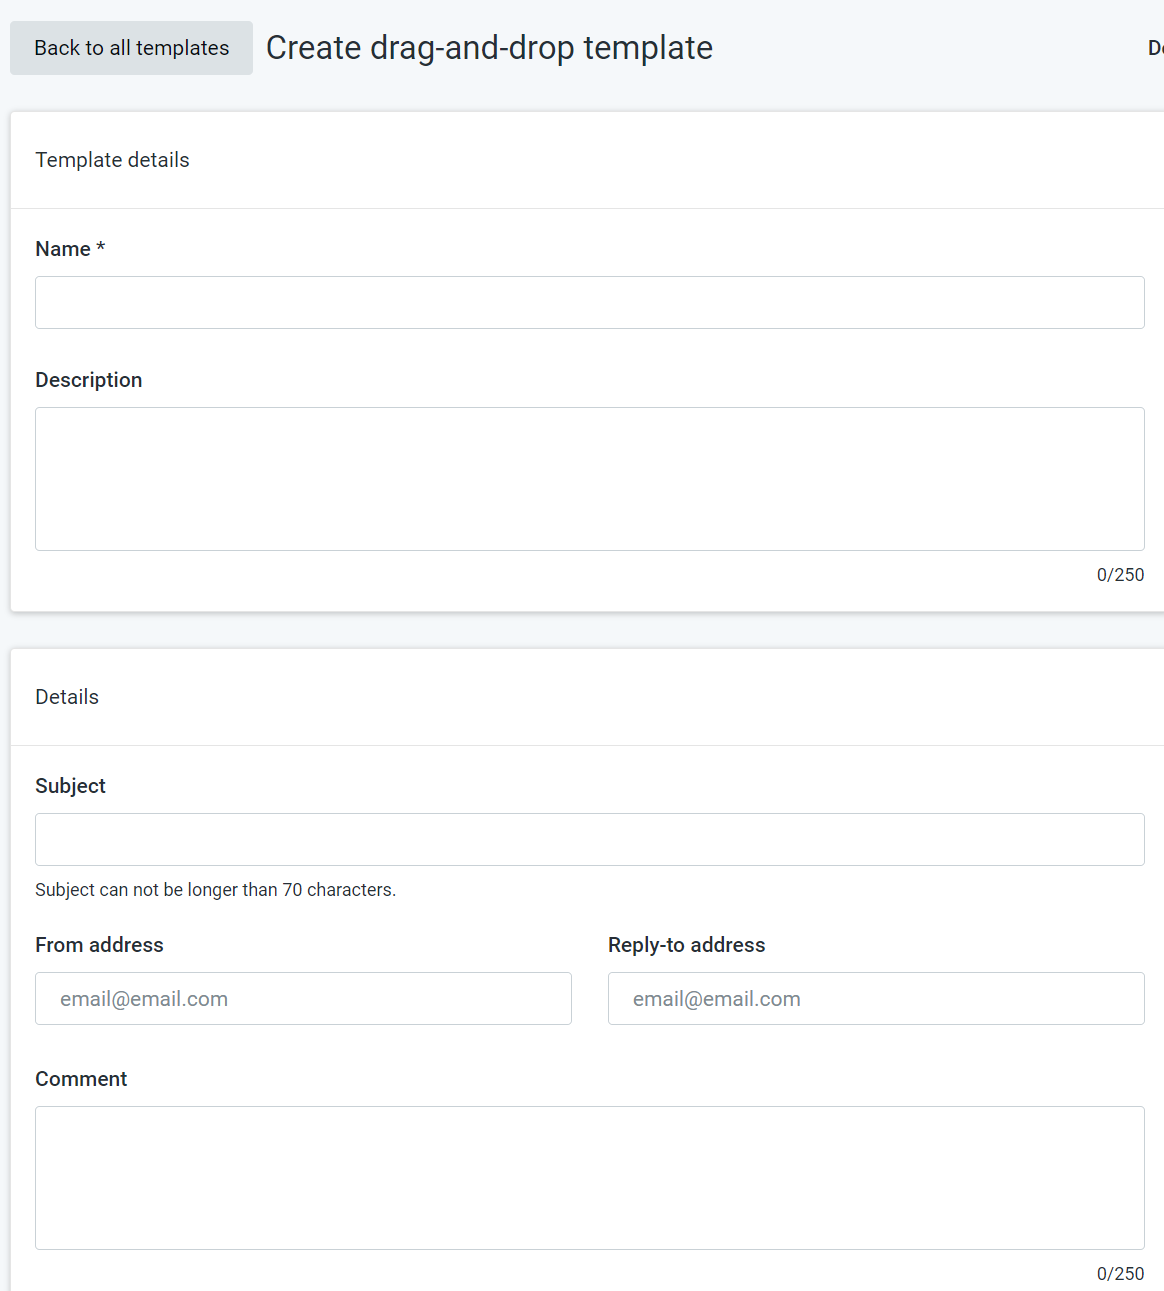The width and height of the screenshot is (1164, 1291).
Task: Click the subject 70 characters hint text
Action: click(215, 889)
